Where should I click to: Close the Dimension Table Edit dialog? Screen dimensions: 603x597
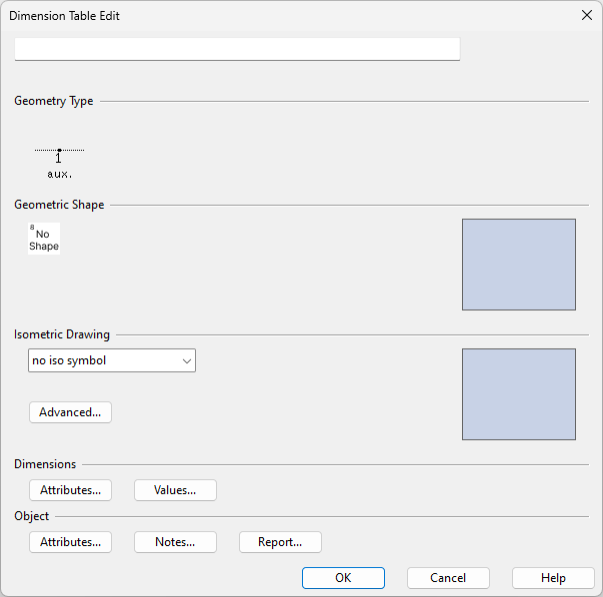[x=586, y=16]
